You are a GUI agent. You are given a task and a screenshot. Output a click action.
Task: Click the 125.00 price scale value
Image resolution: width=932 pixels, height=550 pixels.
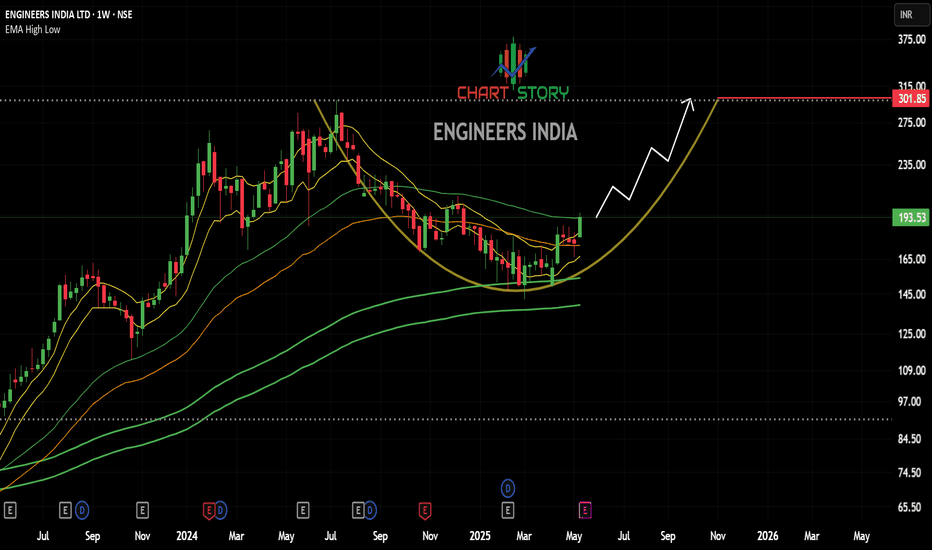coord(912,334)
